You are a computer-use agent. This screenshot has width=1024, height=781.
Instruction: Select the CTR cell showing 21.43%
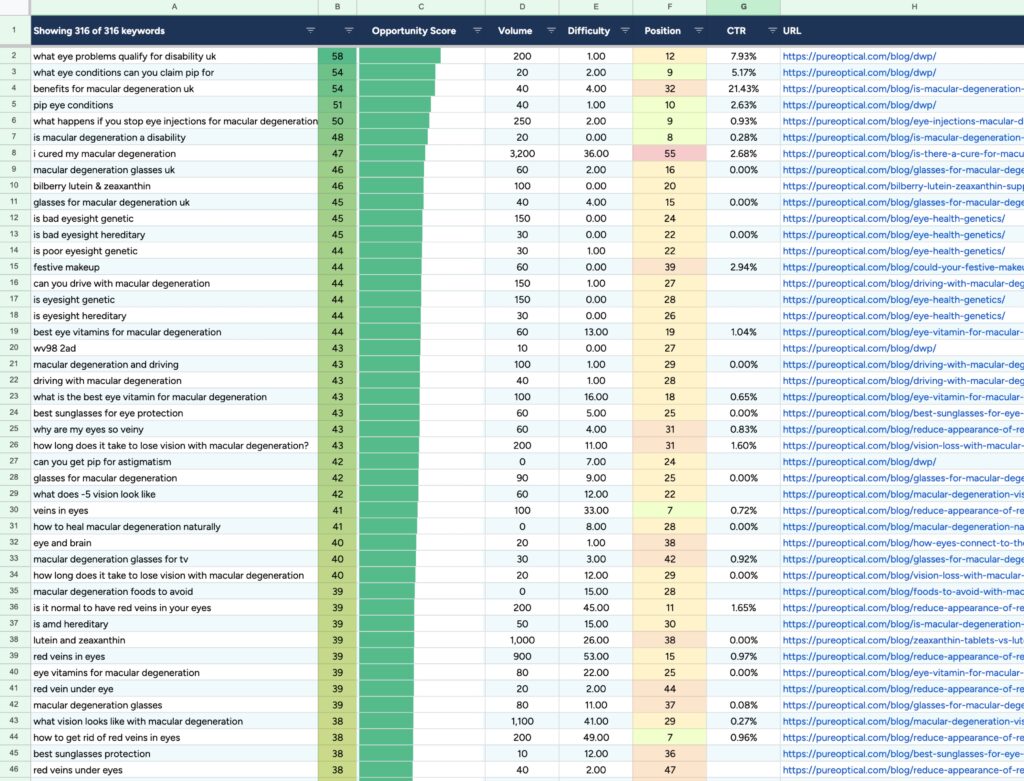(x=744, y=89)
